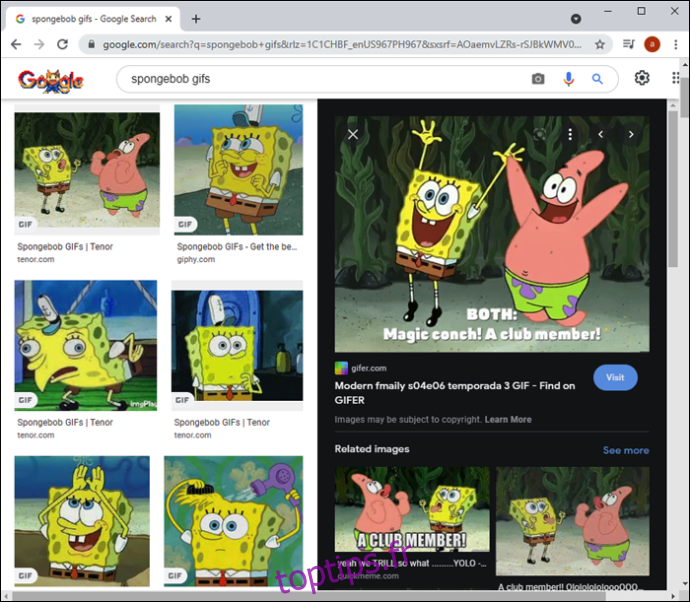The width and height of the screenshot is (690, 602).
Task: Click the address bar URL
Action: click(x=341, y=44)
